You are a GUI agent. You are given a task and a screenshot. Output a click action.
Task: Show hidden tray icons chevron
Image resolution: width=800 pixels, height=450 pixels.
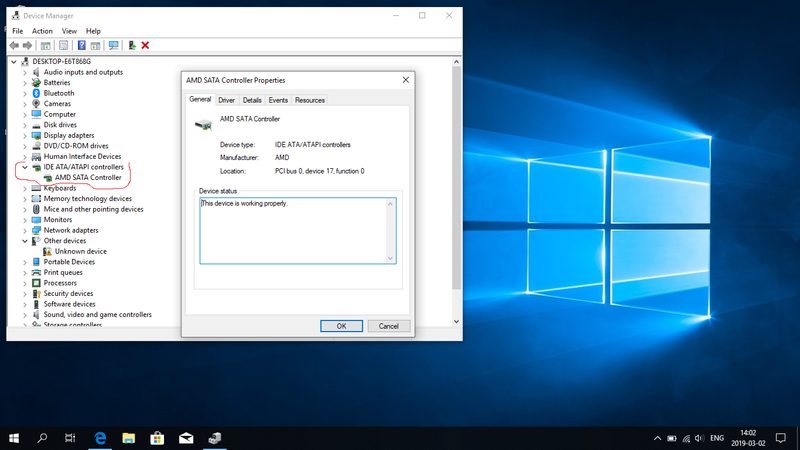pos(658,438)
